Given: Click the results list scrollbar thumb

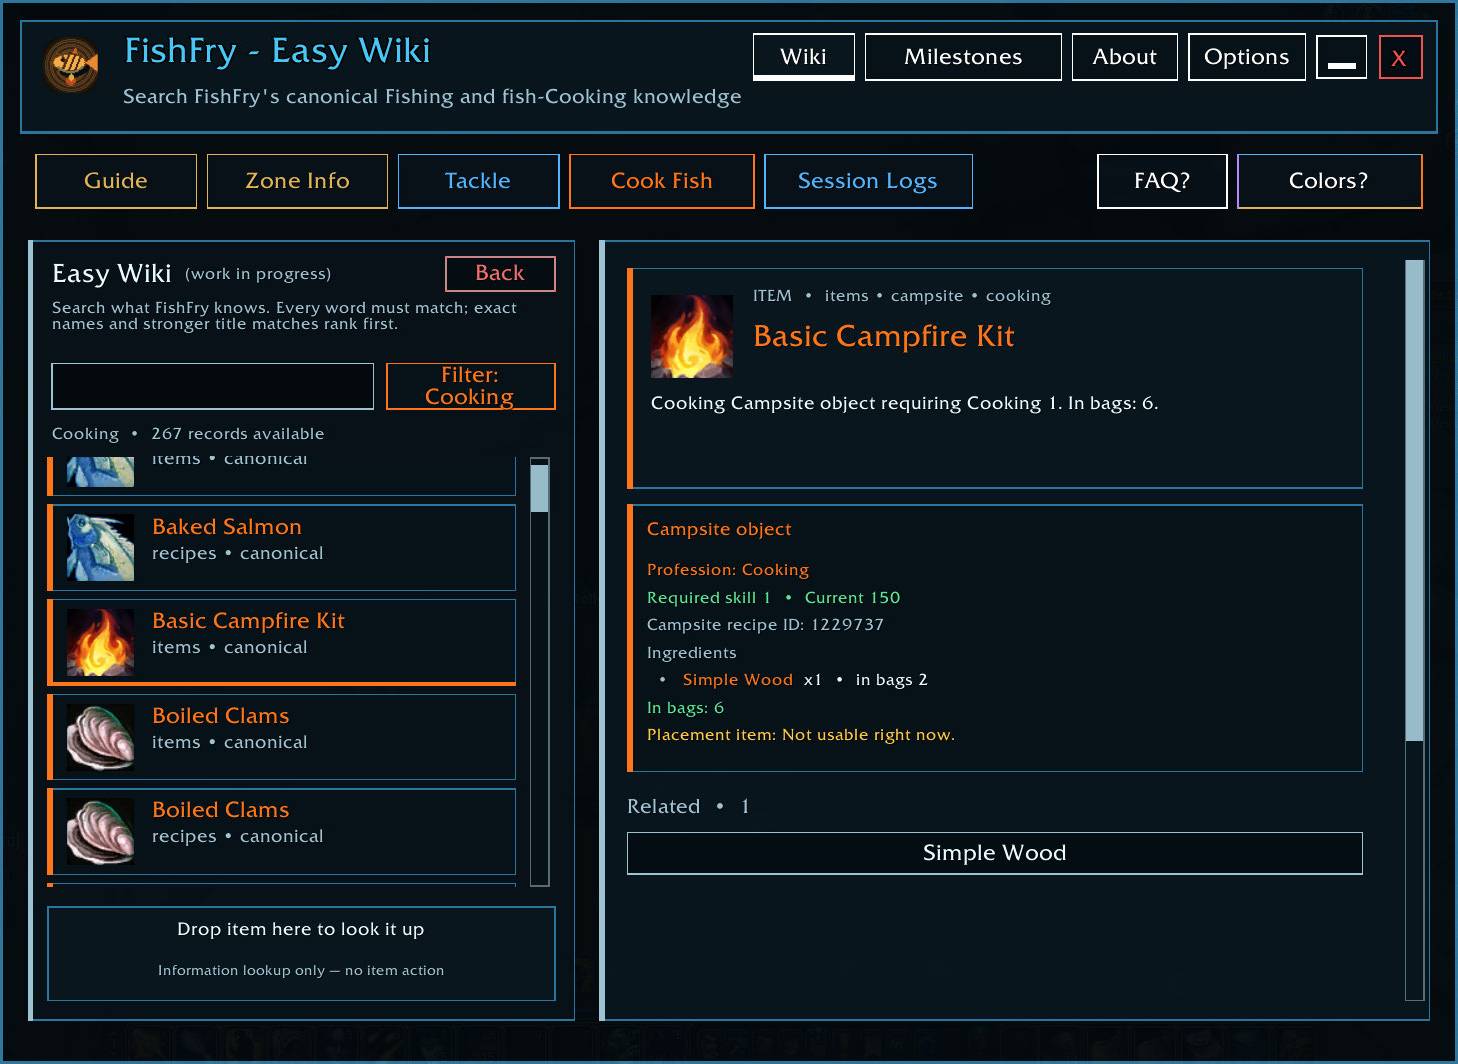Looking at the screenshot, I should click(x=540, y=489).
